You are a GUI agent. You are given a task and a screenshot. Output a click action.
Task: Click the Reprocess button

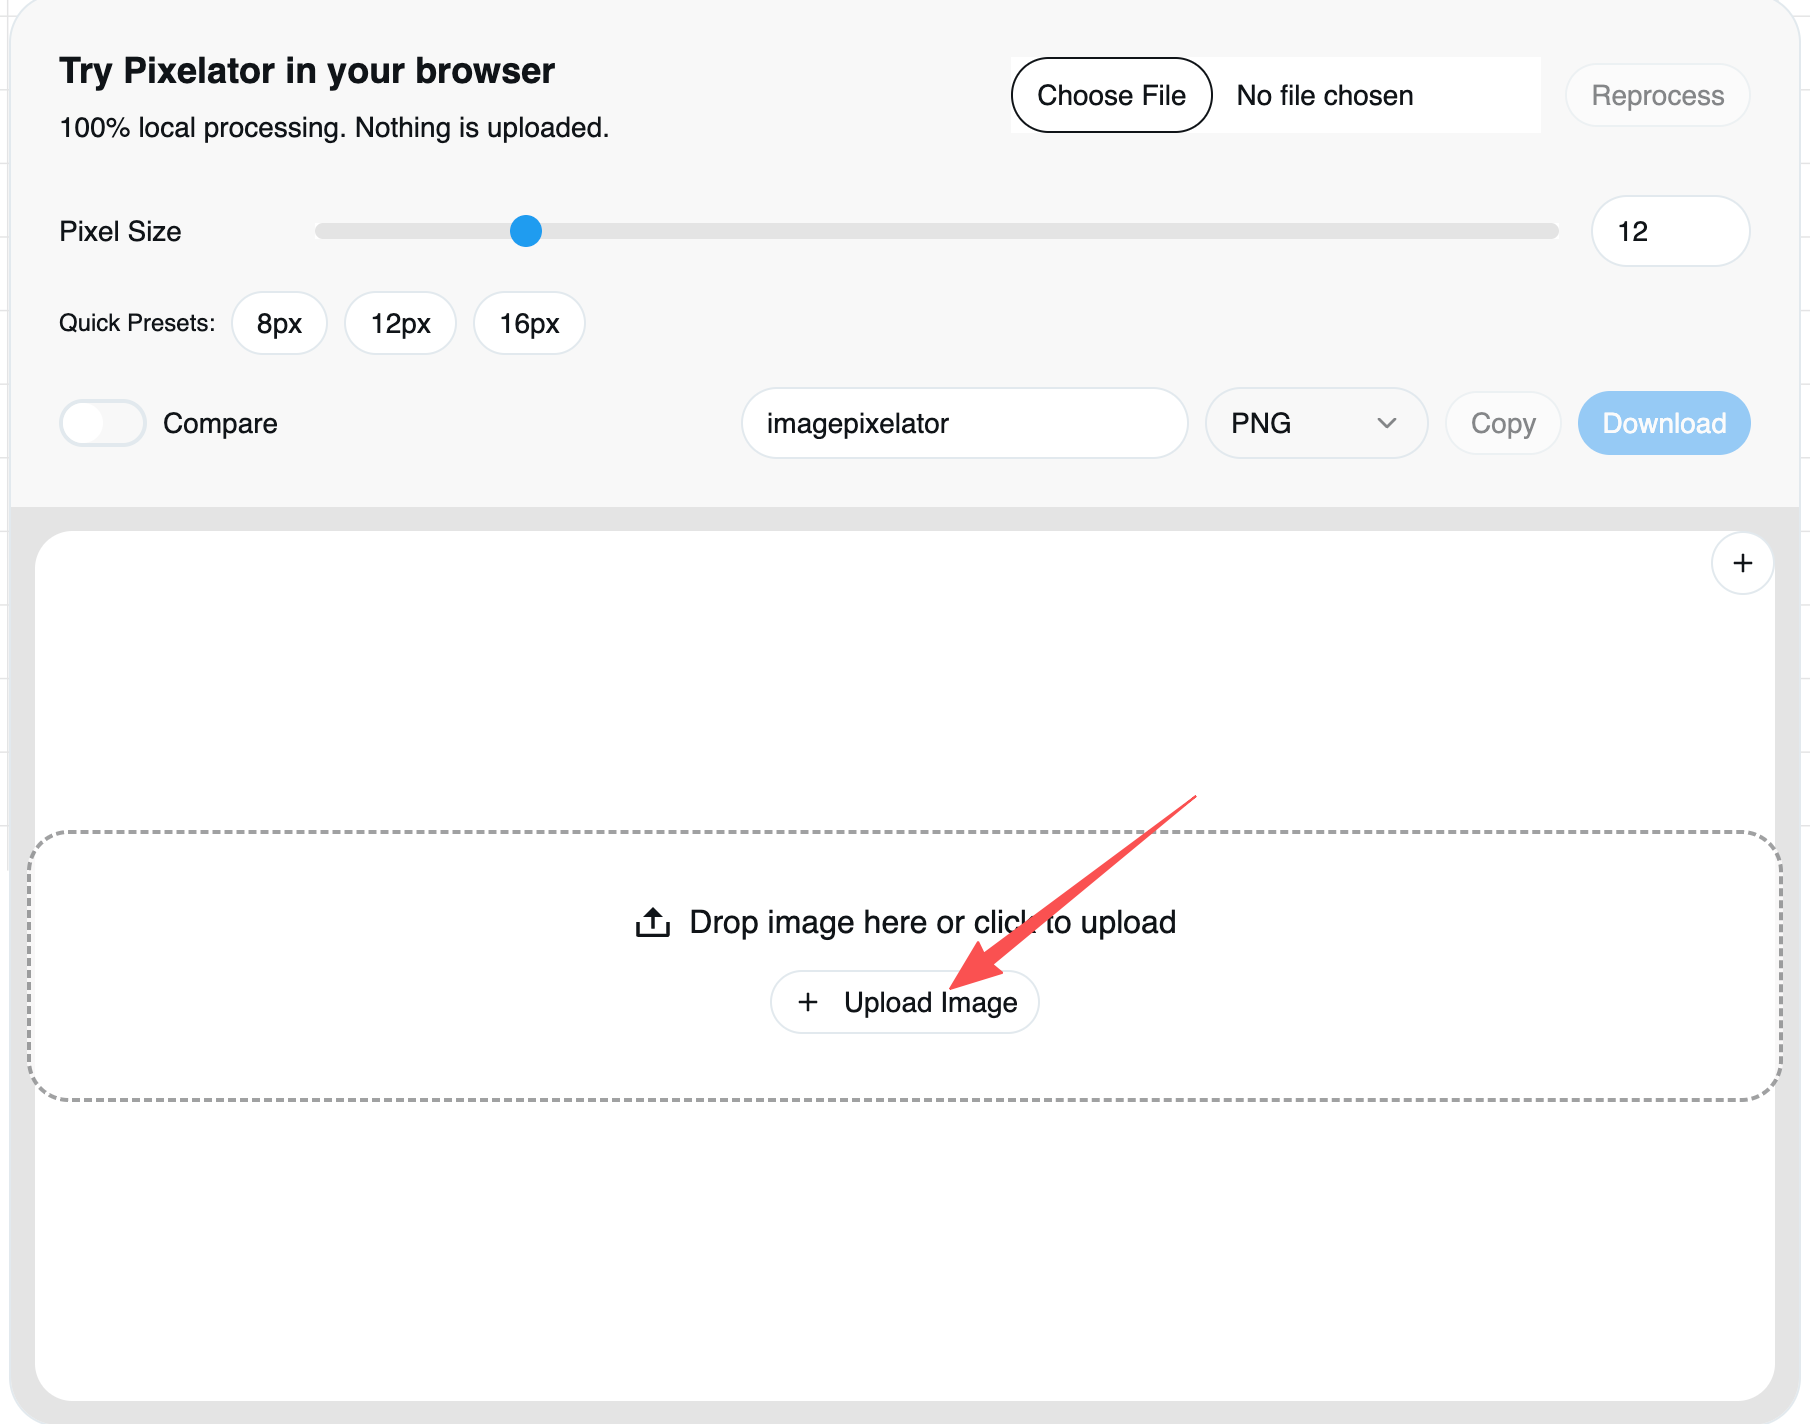coord(1657,96)
